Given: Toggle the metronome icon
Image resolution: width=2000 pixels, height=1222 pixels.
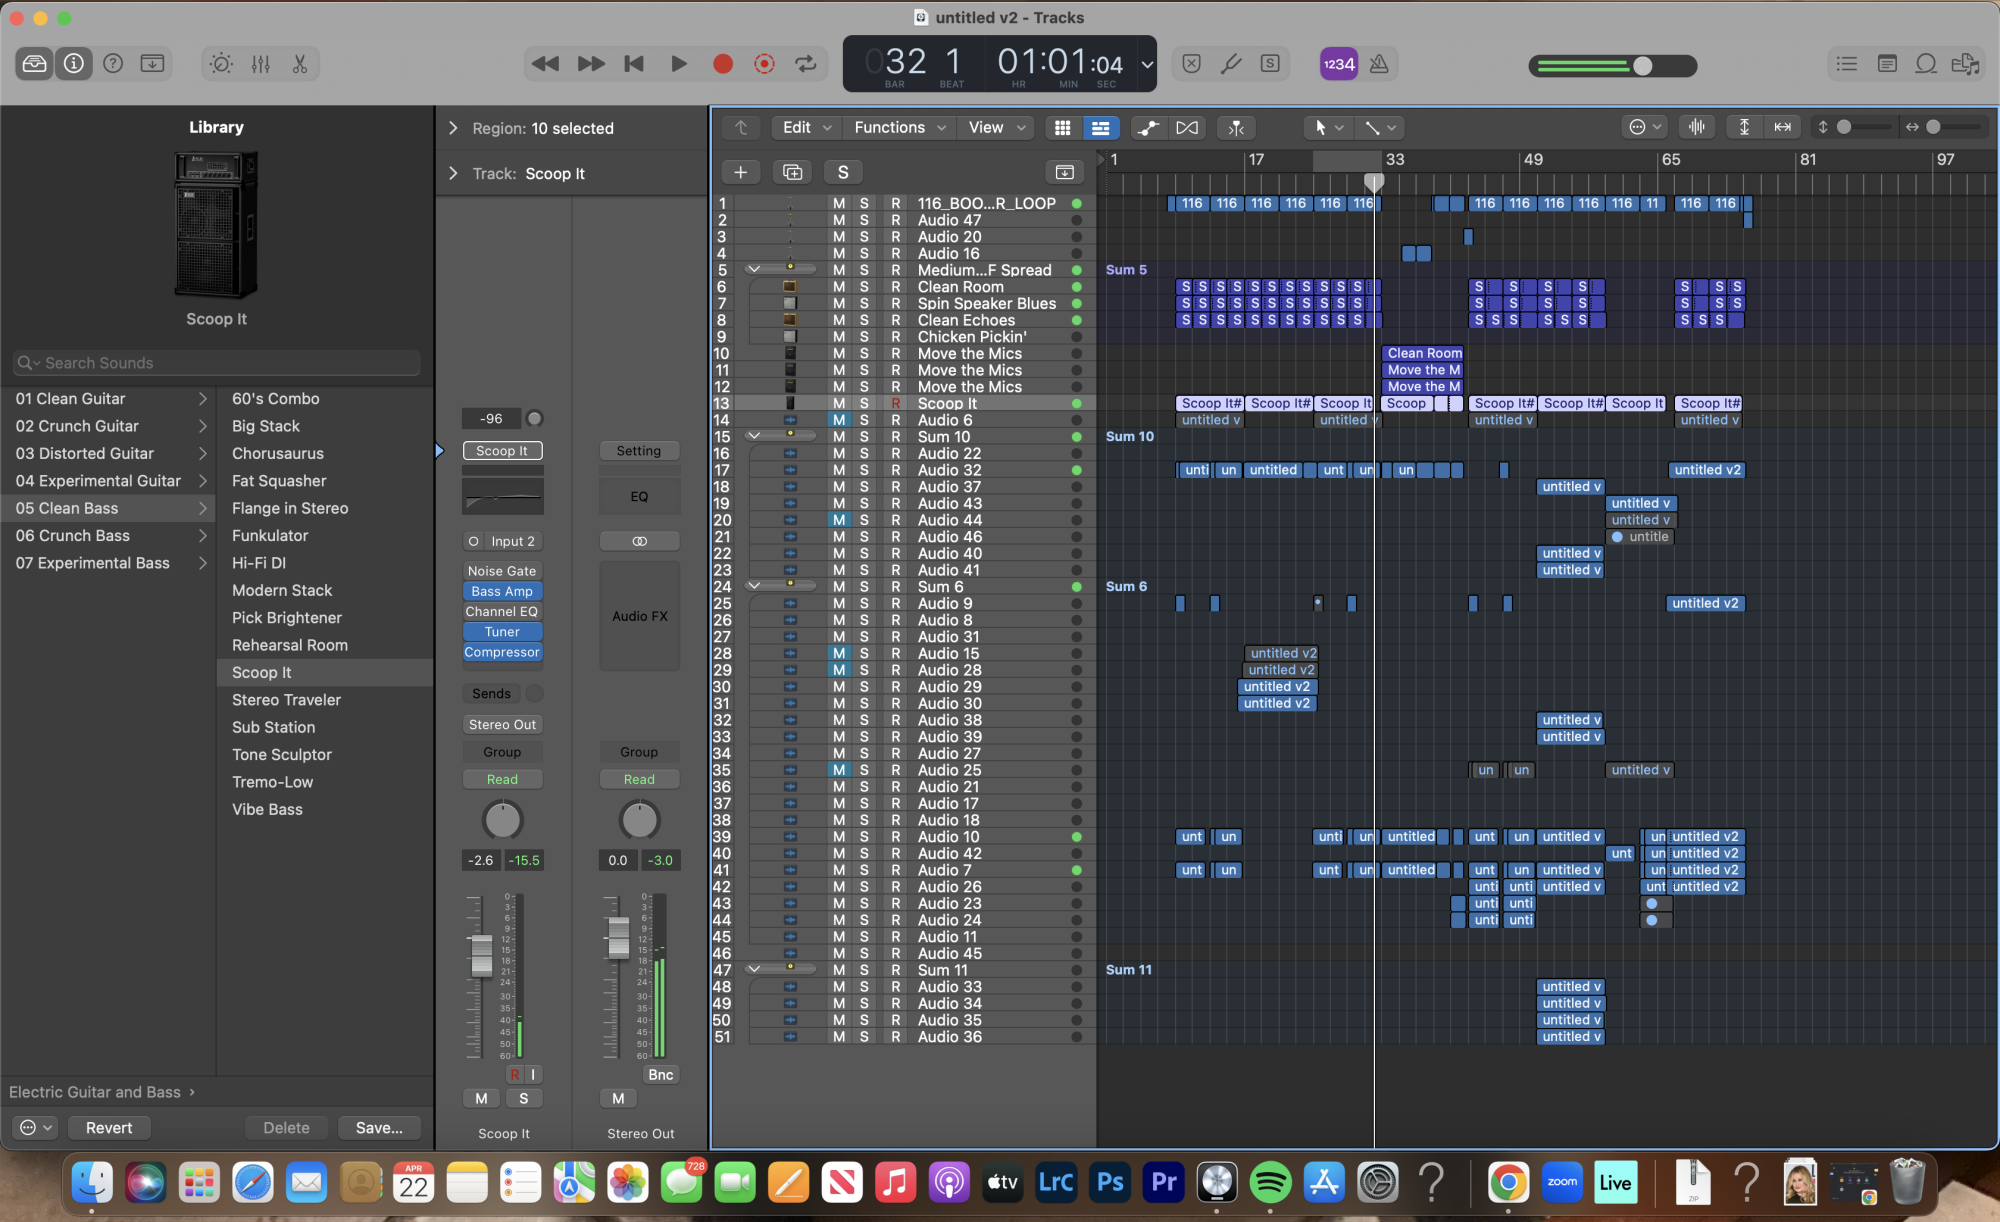Looking at the screenshot, I should click(x=1379, y=64).
